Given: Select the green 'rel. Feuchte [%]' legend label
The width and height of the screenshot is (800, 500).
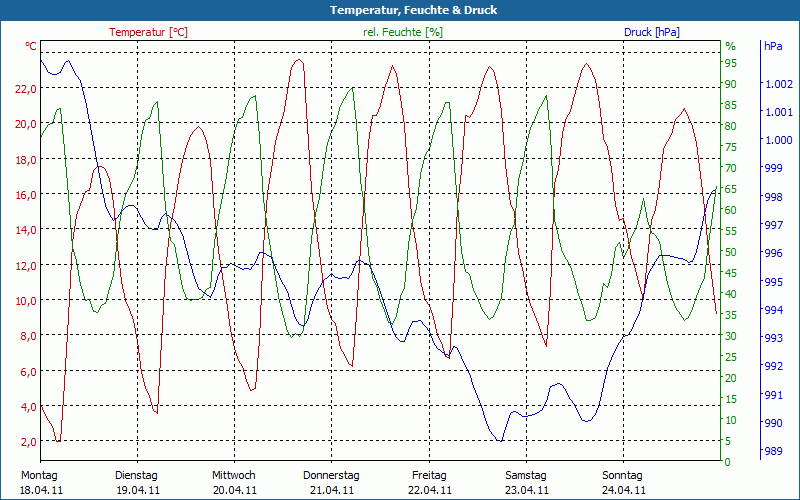Looking at the screenshot, I should click(403, 32).
